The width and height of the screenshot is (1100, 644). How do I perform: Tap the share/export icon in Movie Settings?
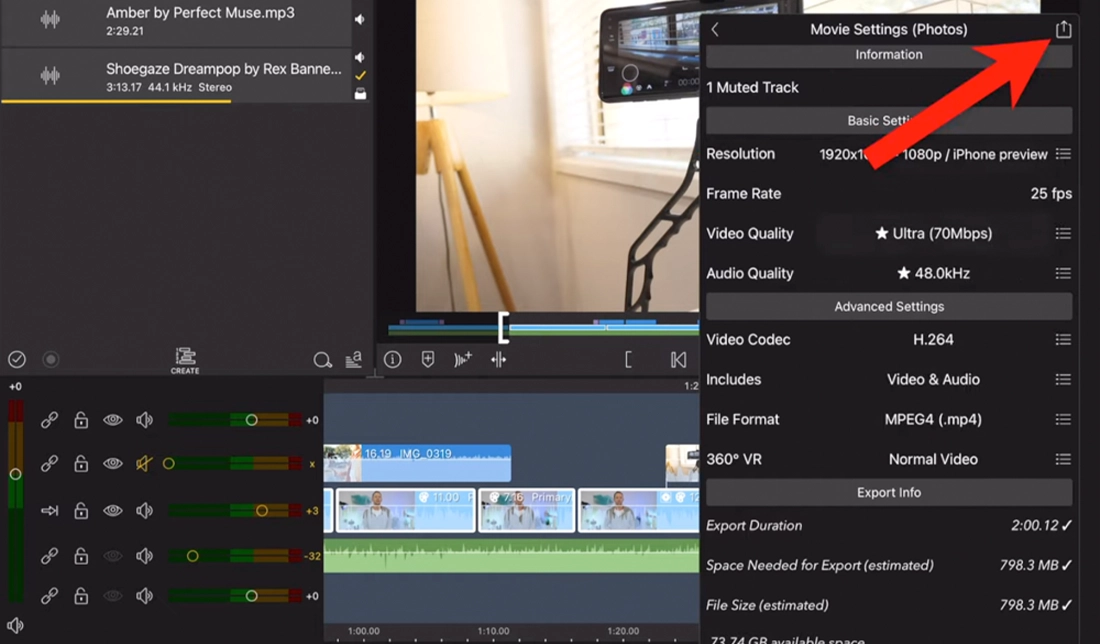[1063, 29]
